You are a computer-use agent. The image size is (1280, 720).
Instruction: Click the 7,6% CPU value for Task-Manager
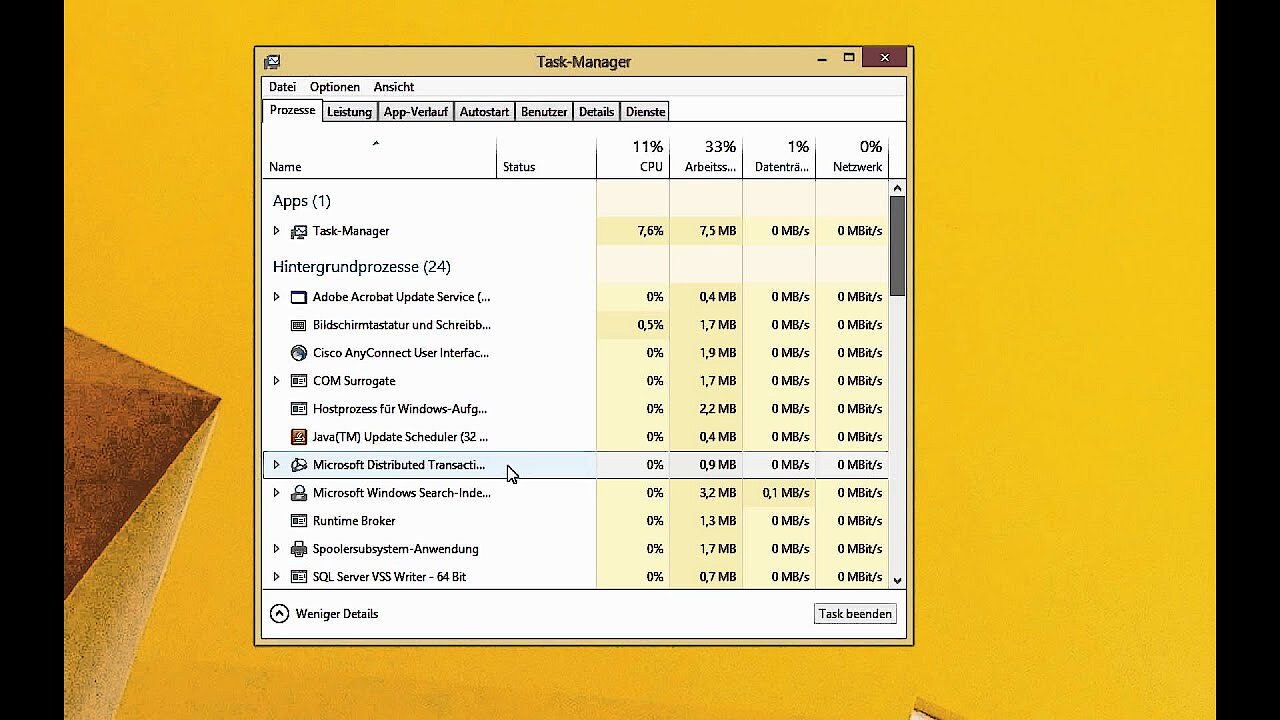(650, 231)
